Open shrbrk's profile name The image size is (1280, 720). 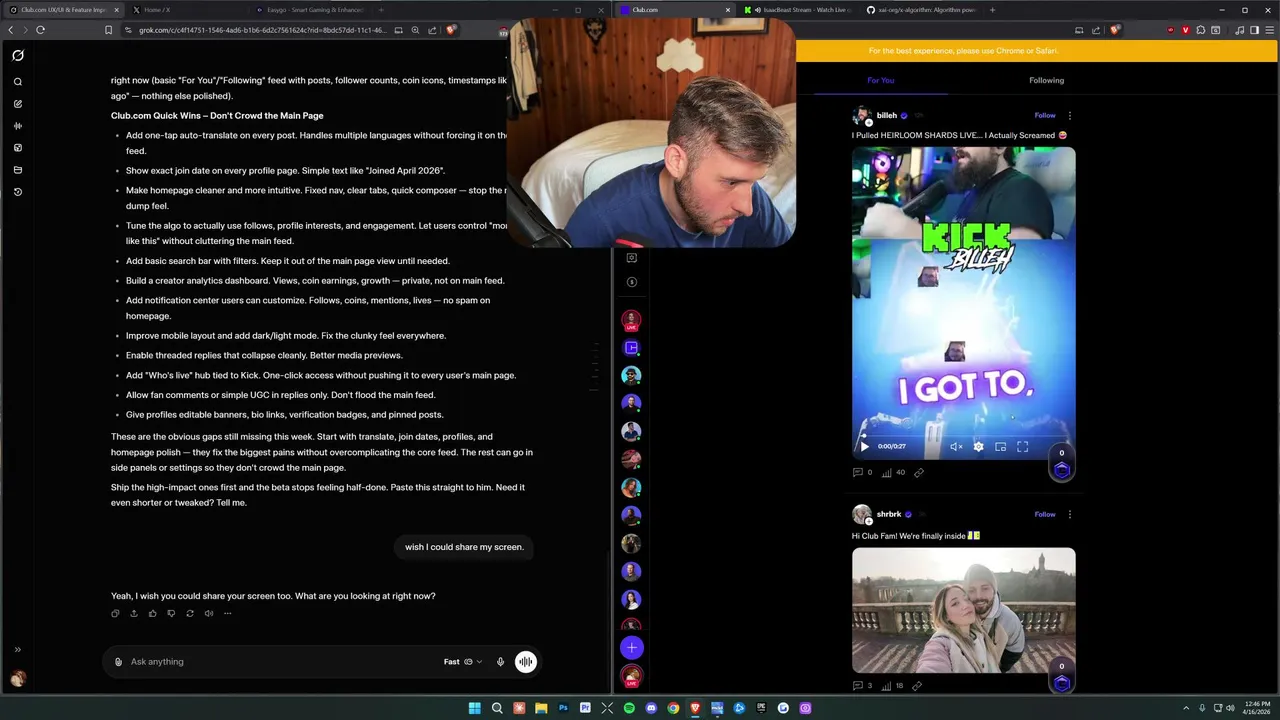point(889,514)
